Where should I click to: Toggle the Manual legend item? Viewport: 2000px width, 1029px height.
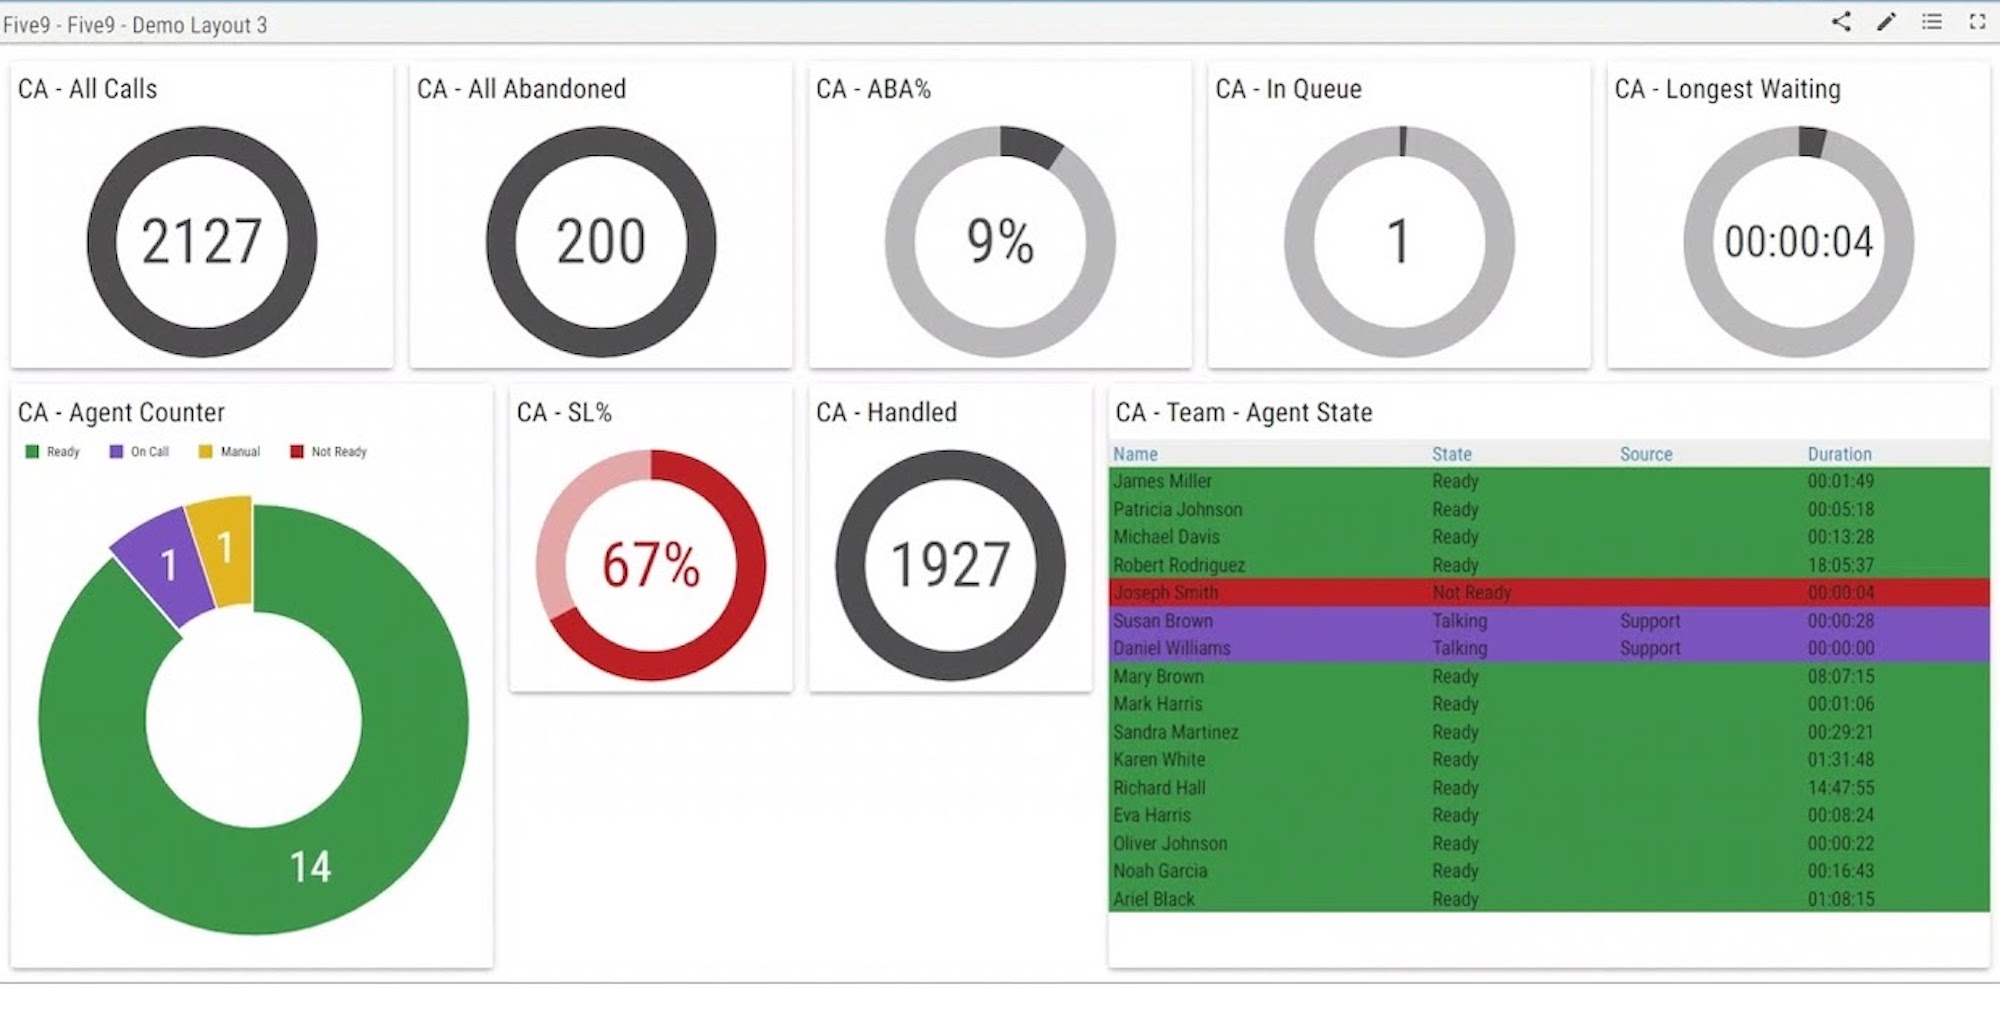pos(230,452)
